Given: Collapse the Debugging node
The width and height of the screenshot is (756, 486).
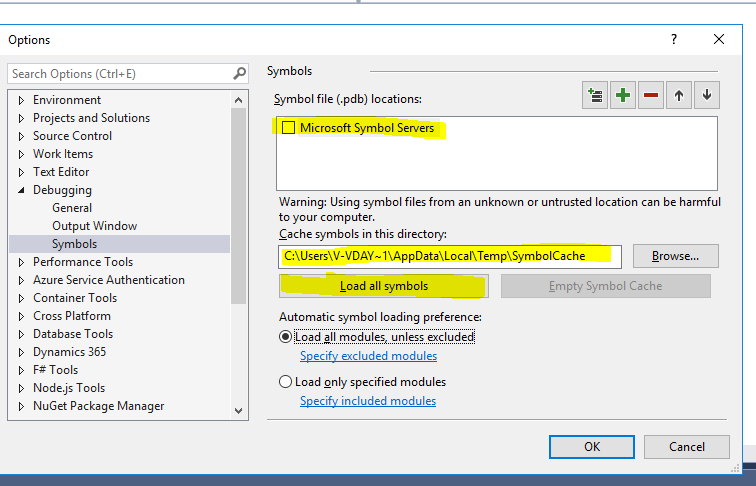Looking at the screenshot, I should tap(21, 190).
